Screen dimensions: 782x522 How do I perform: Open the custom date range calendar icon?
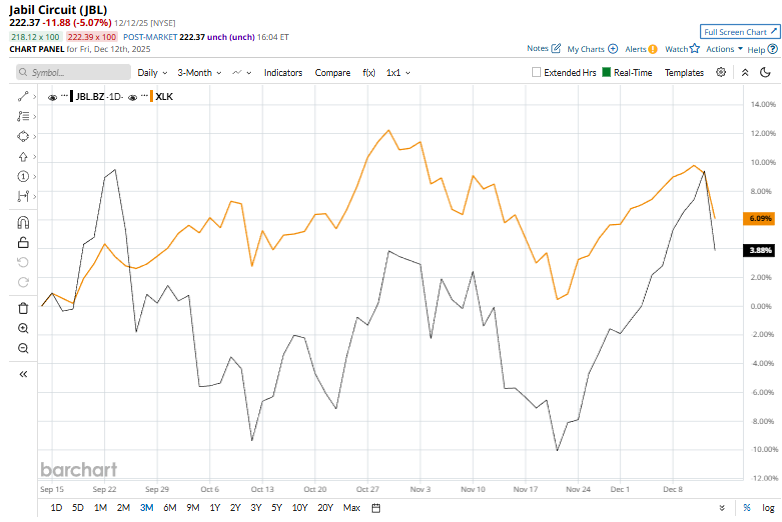(376, 508)
